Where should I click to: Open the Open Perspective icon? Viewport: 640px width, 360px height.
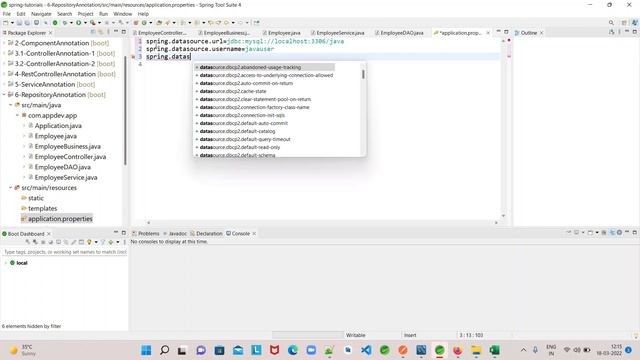click(624, 23)
